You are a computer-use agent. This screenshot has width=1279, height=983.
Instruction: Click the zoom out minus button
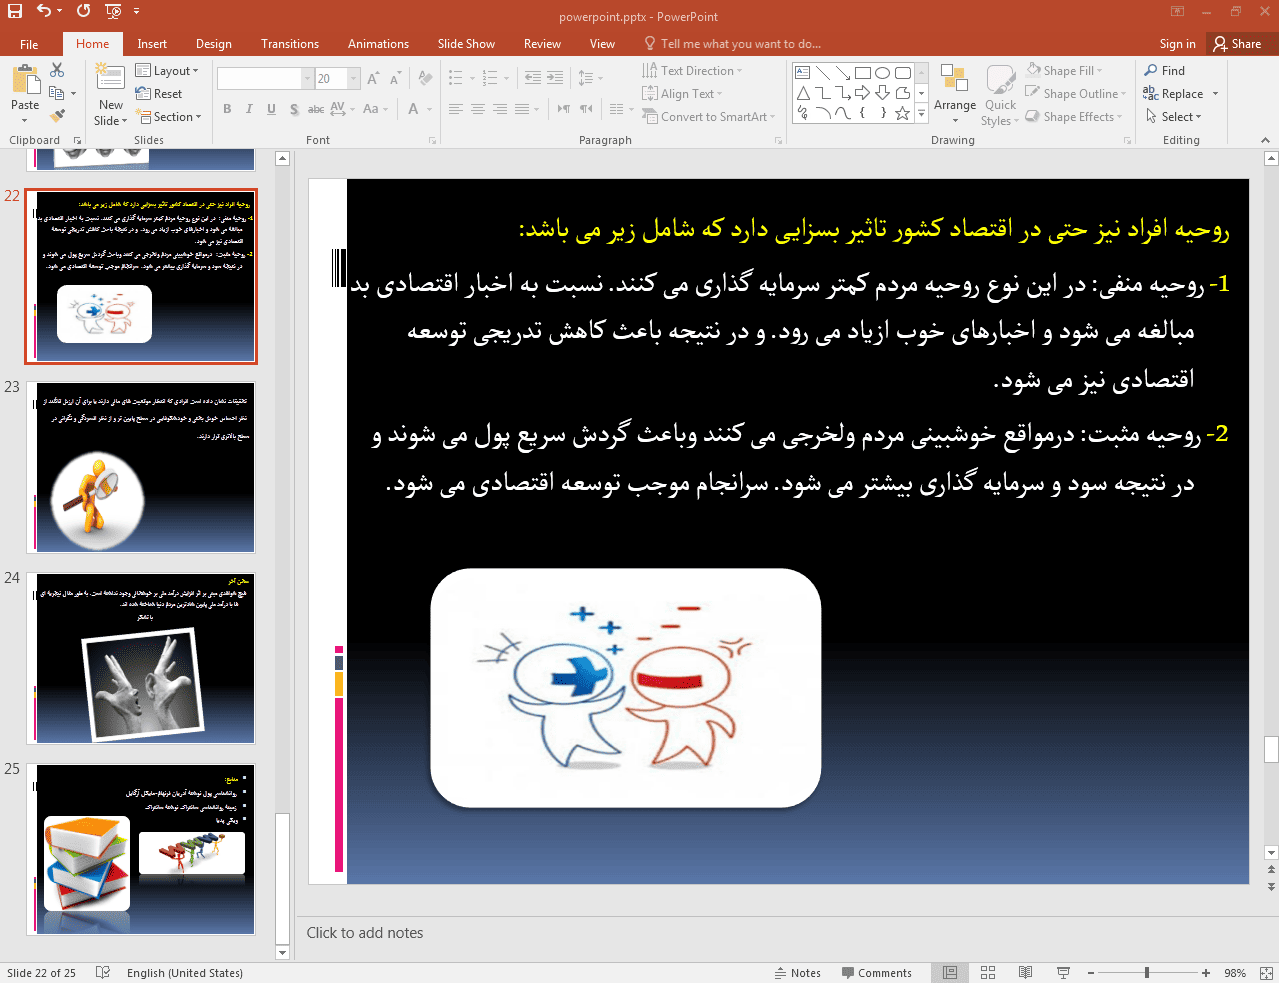tap(1091, 973)
